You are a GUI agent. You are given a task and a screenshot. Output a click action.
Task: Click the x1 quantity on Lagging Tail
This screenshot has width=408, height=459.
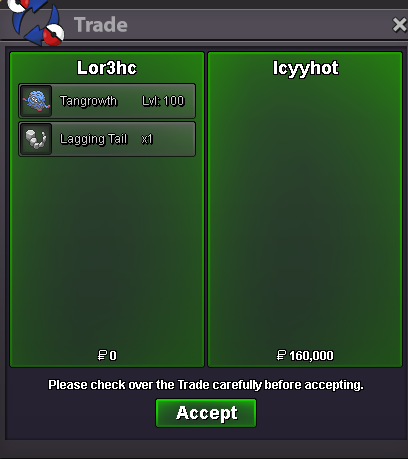point(147,139)
